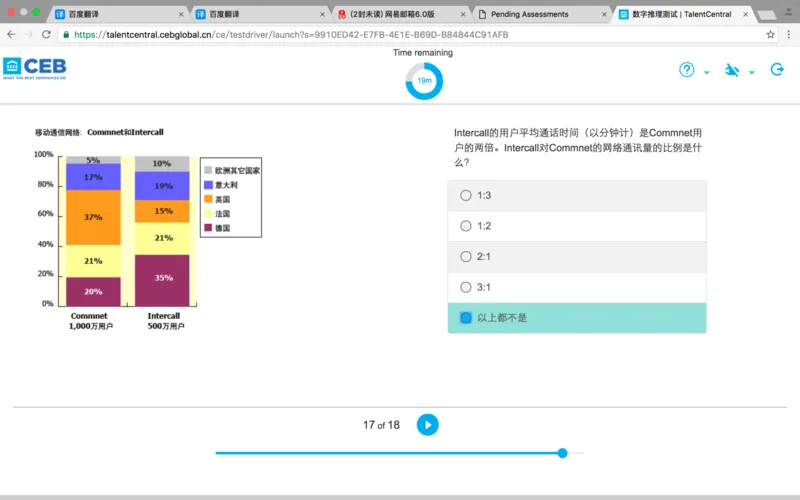The height and width of the screenshot is (500, 800).
Task: Close the 网易邮箱 tab
Action: (x=463, y=14)
